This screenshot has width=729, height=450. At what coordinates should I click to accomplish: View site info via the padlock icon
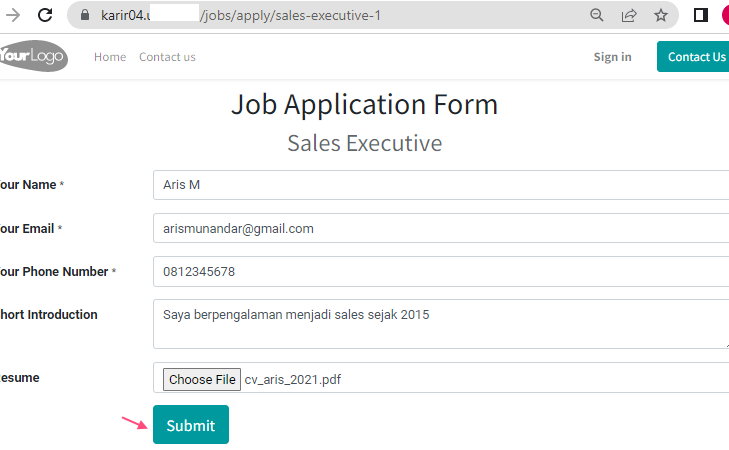[85, 15]
